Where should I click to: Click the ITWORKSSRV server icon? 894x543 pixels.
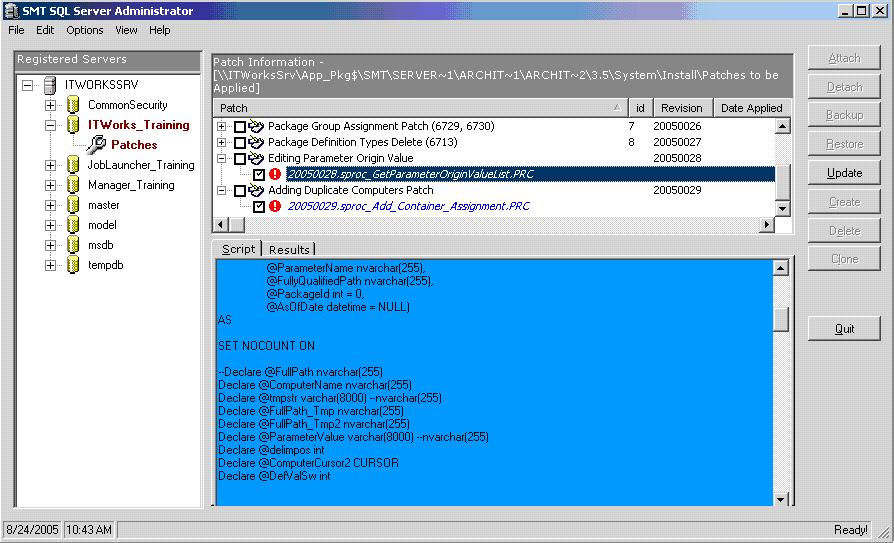(x=50, y=85)
